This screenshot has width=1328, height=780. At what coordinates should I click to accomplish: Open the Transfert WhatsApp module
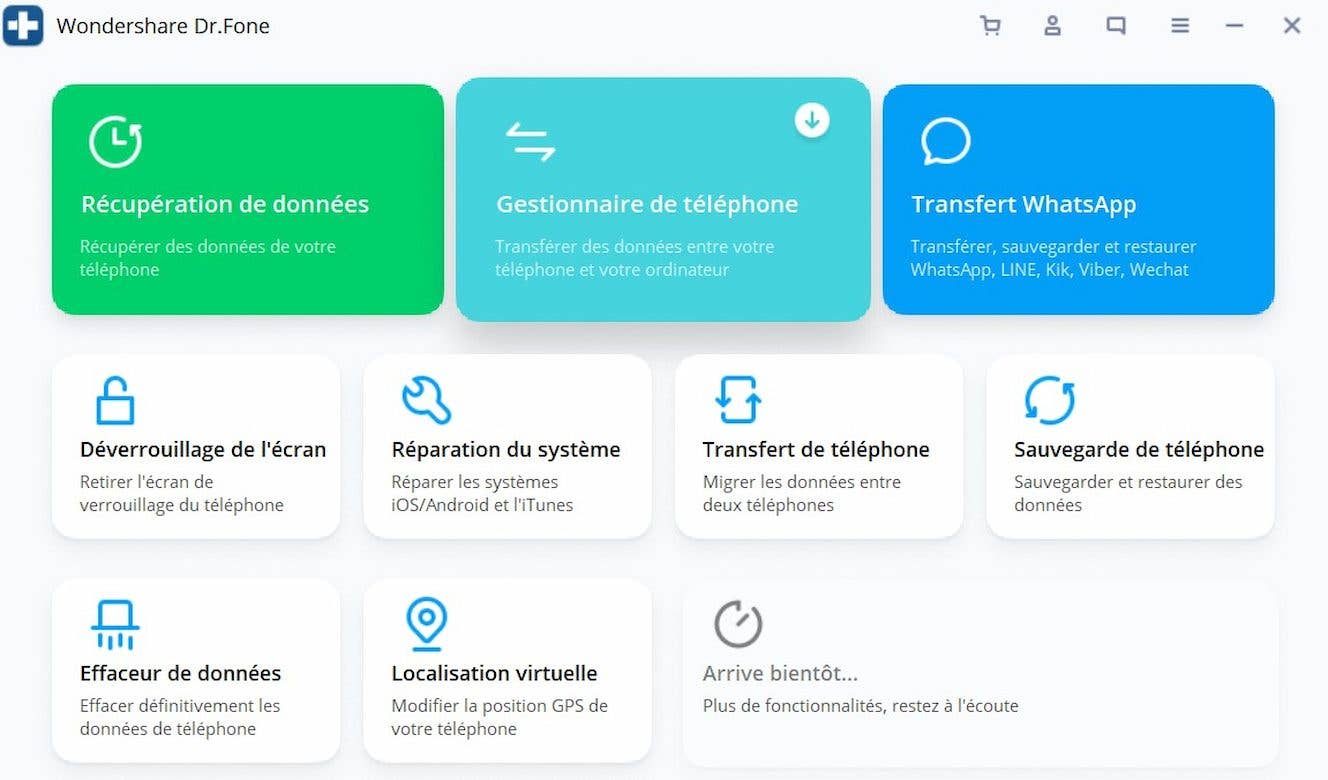[x=1078, y=200]
